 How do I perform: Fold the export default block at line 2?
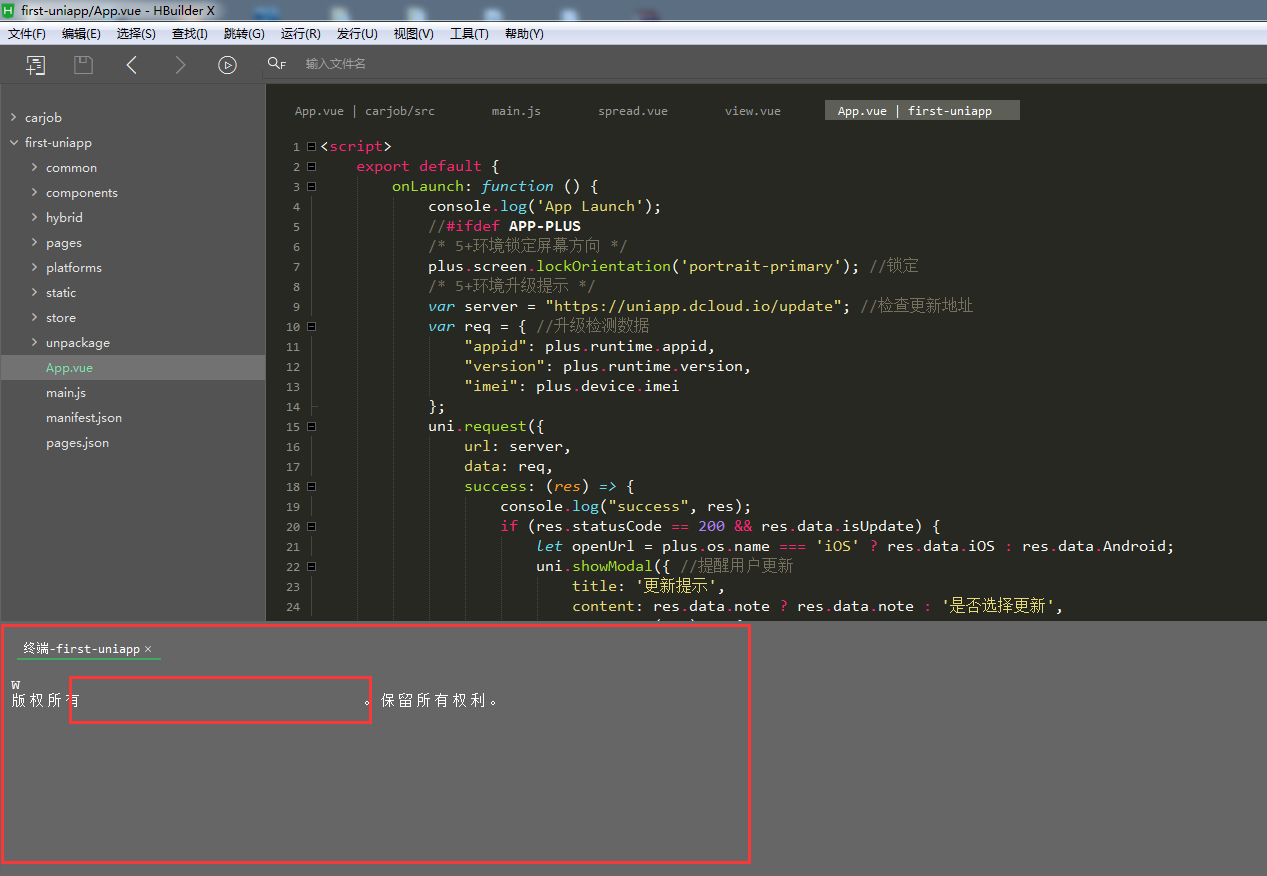311,167
